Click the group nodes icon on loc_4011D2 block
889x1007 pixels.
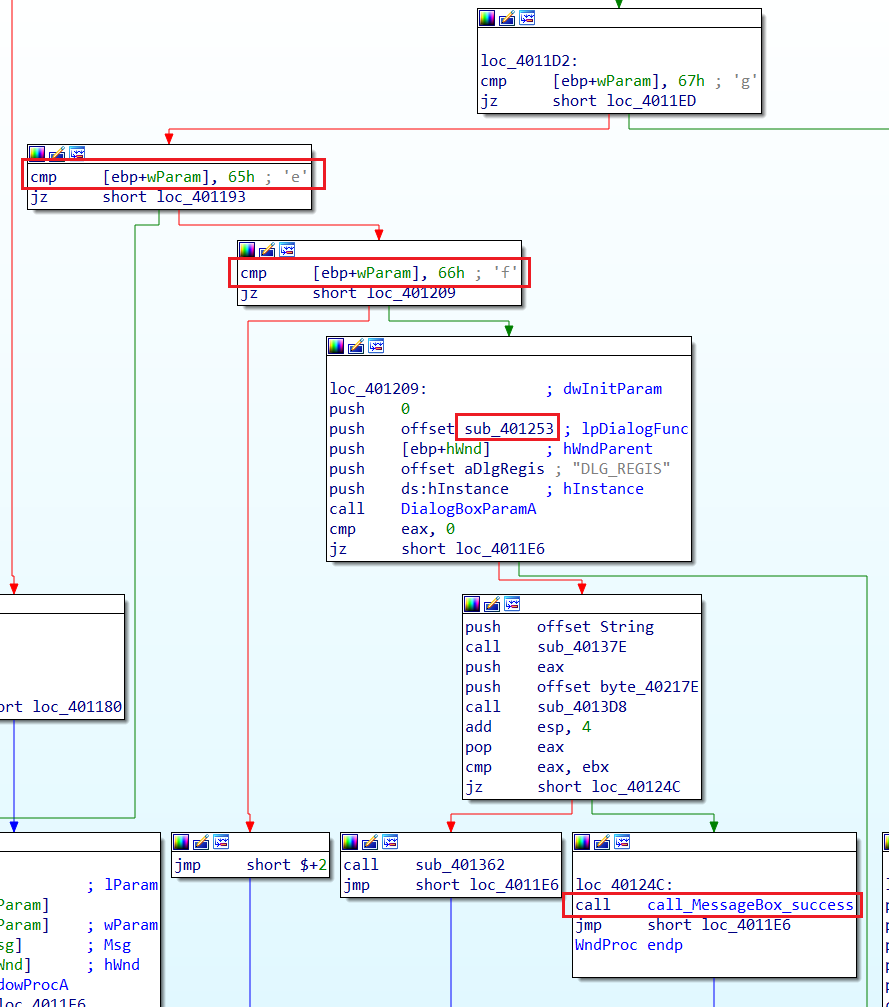coord(526,18)
